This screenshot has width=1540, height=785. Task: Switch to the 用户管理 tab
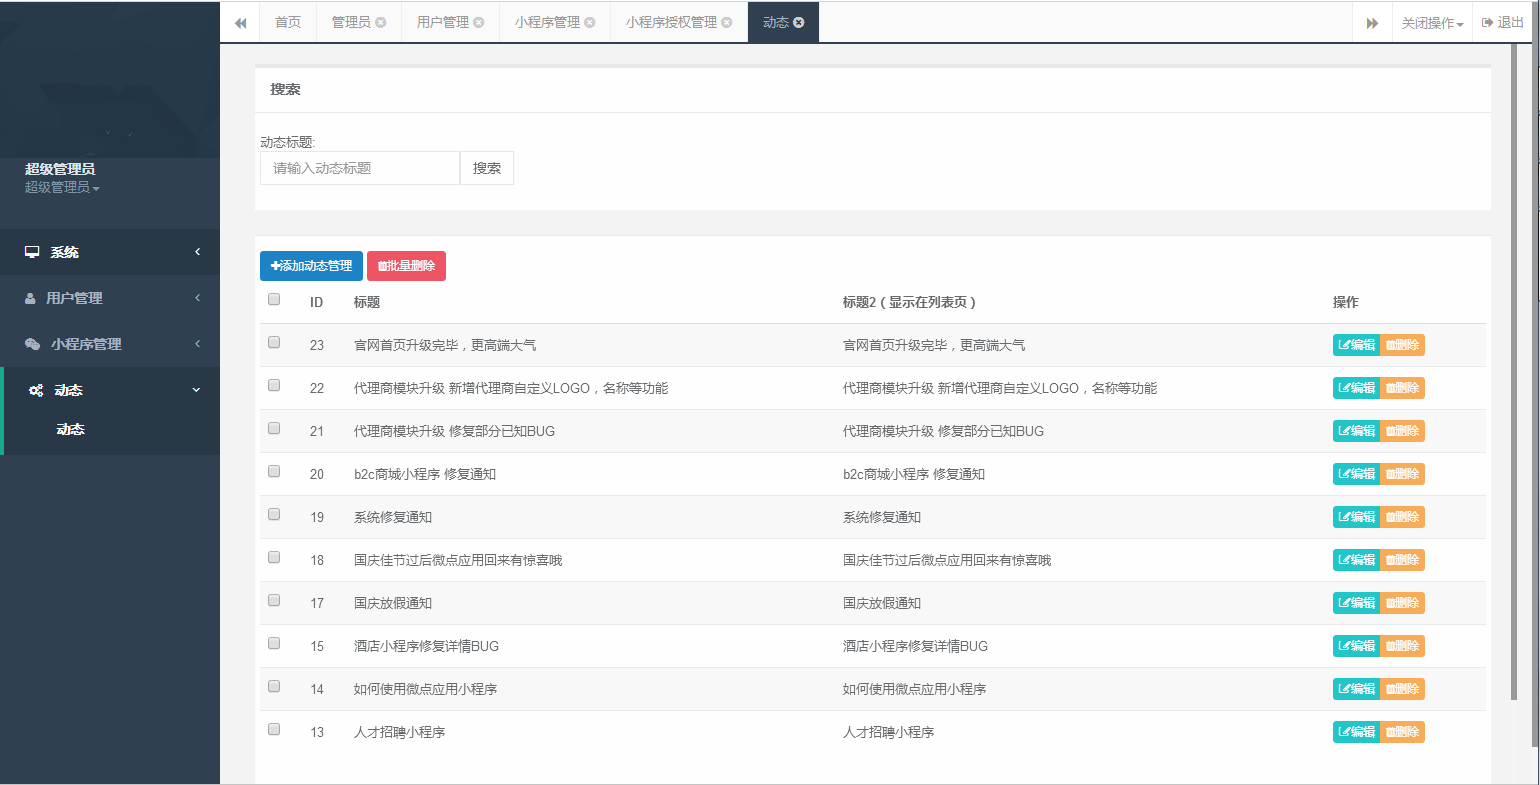[442, 22]
